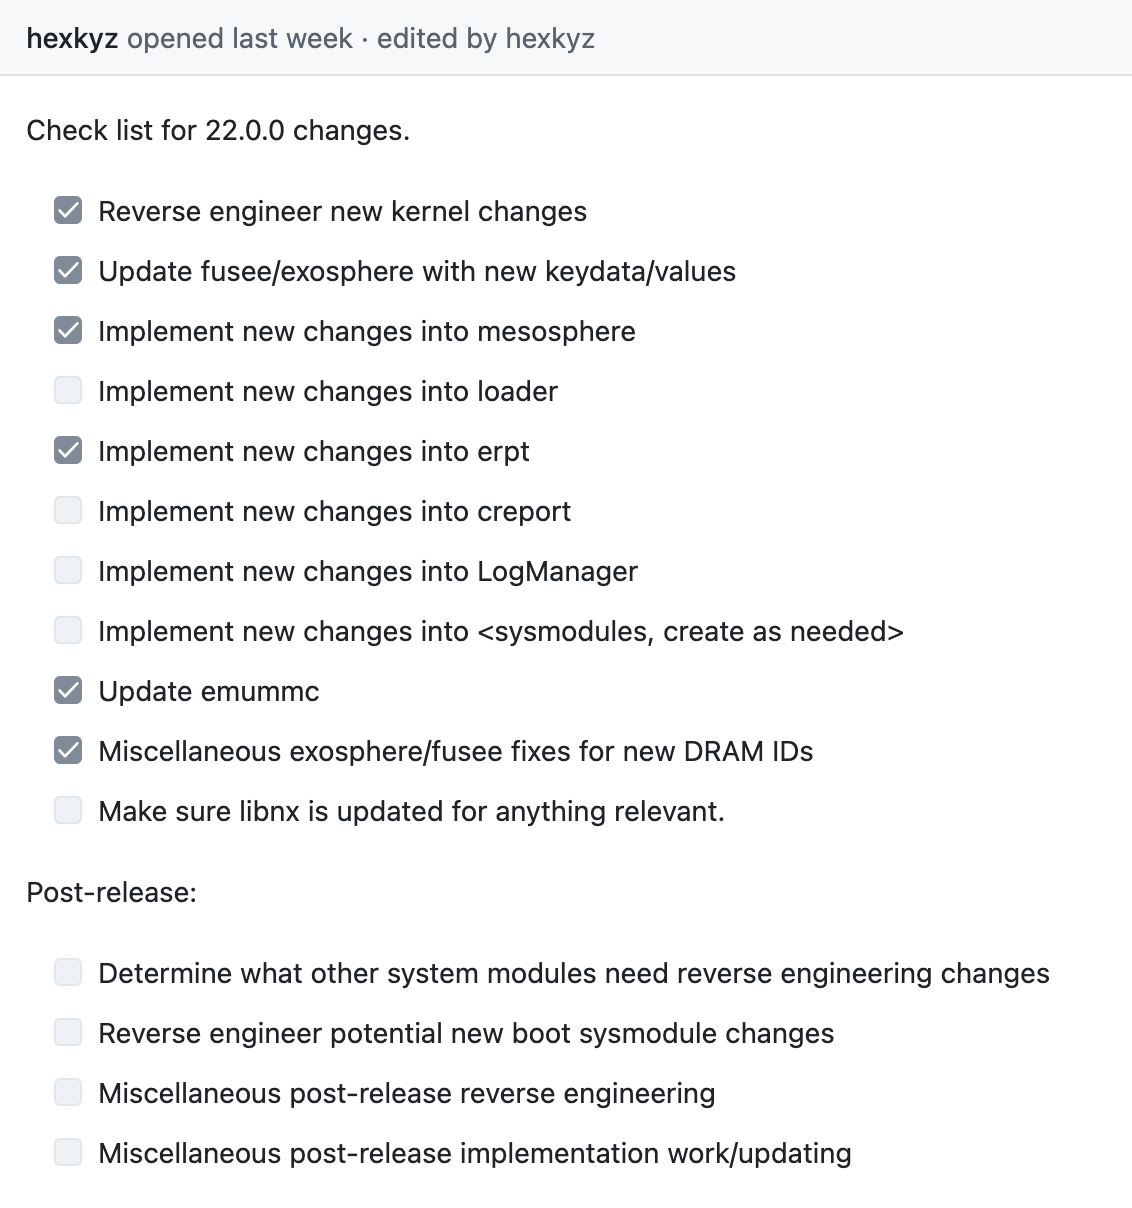Click the 'Post-release:' heading text
This screenshot has width=1132, height=1208.
pos(112,892)
